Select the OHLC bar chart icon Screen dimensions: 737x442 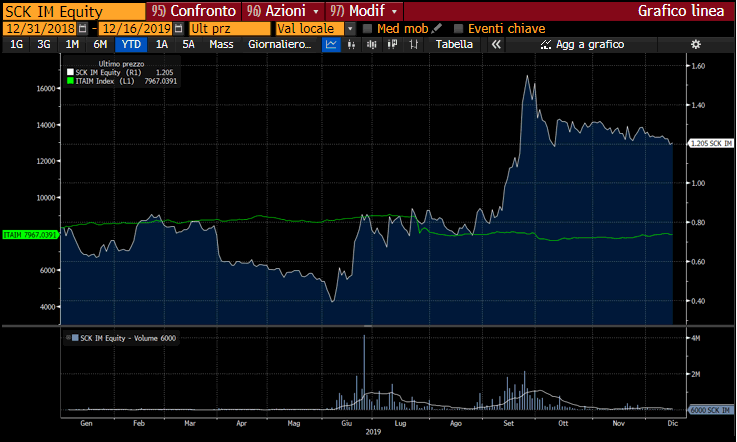(x=413, y=44)
